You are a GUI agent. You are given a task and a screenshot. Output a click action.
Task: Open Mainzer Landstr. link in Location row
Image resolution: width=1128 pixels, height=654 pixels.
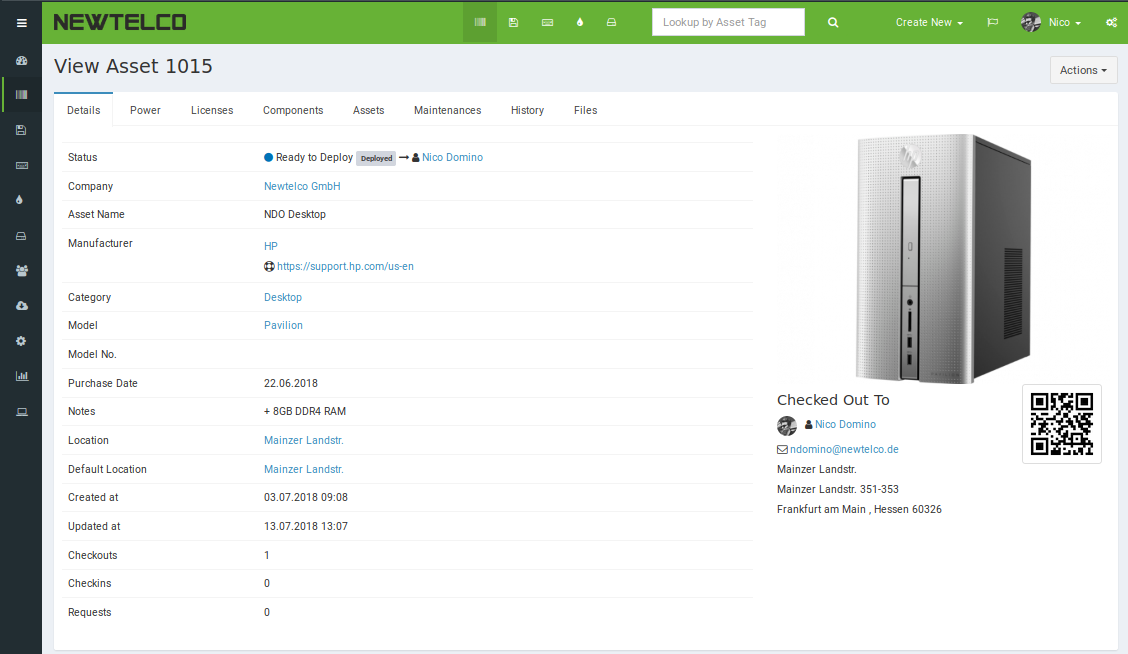(304, 440)
